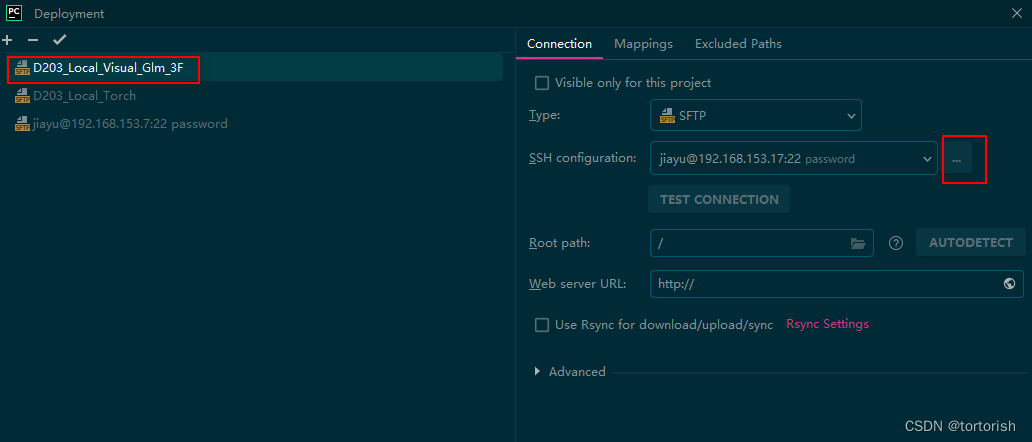Click the folder browse icon in Root path
The height and width of the screenshot is (442, 1032).
click(x=858, y=243)
